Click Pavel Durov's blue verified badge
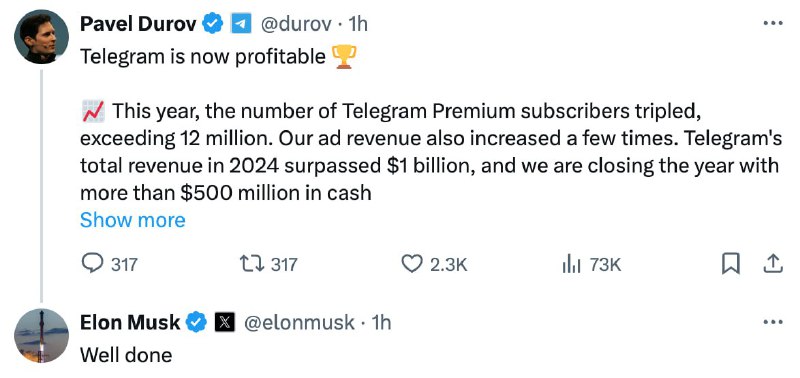This screenshot has width=800, height=378. [x=213, y=23]
